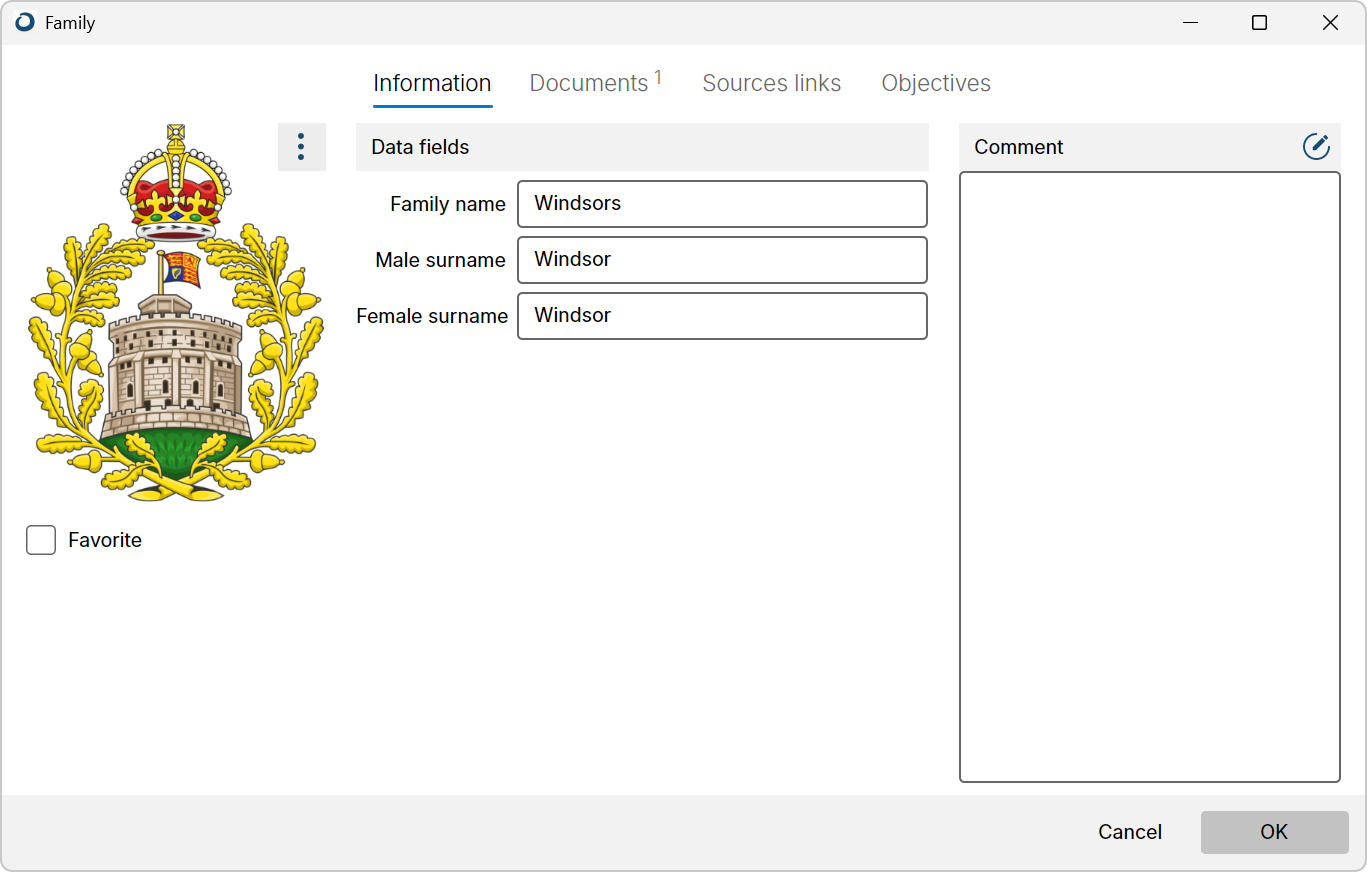
Task: Minimize the Family window
Action: [x=1190, y=22]
